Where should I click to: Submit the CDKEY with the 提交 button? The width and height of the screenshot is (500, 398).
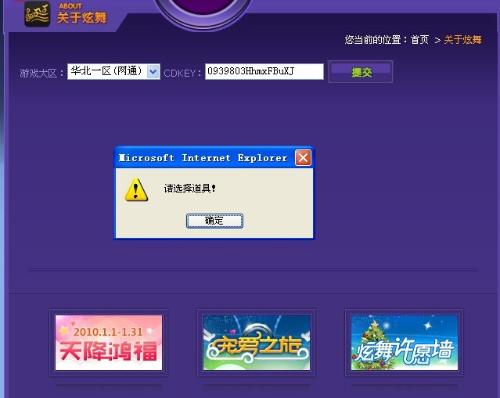[361, 72]
